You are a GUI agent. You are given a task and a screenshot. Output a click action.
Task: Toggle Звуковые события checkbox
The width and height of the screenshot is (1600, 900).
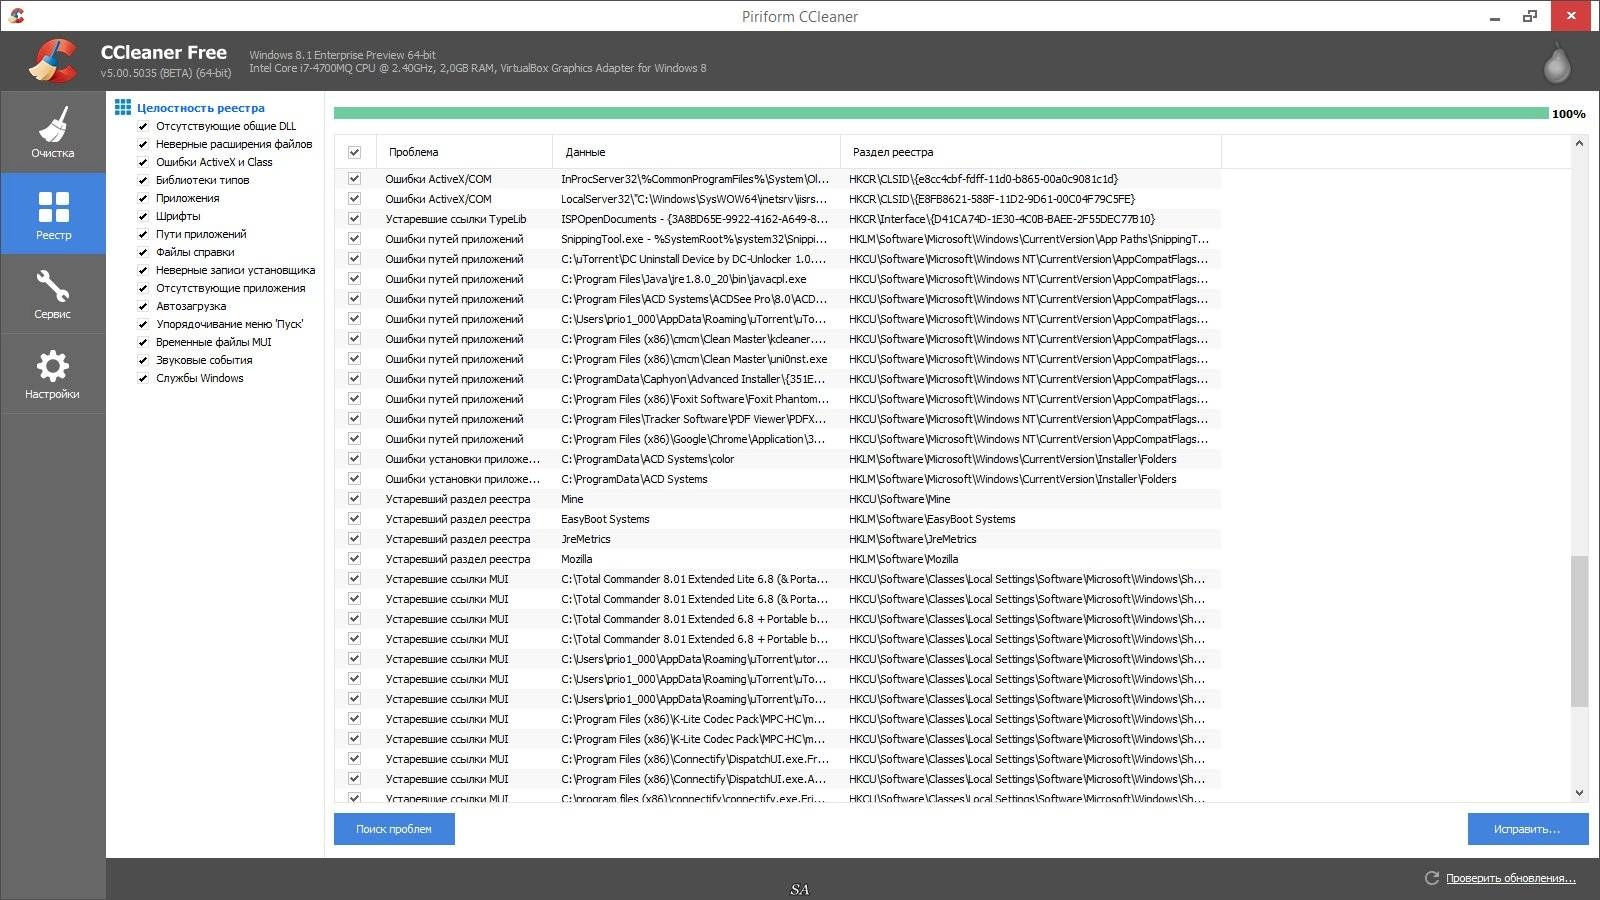143,361
